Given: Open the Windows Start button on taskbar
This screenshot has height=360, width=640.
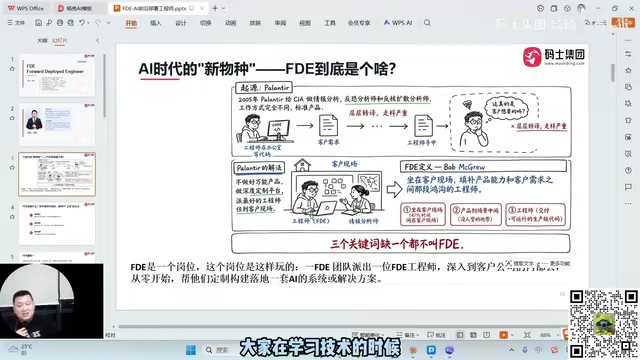Looking at the screenshot, I should (191, 350).
